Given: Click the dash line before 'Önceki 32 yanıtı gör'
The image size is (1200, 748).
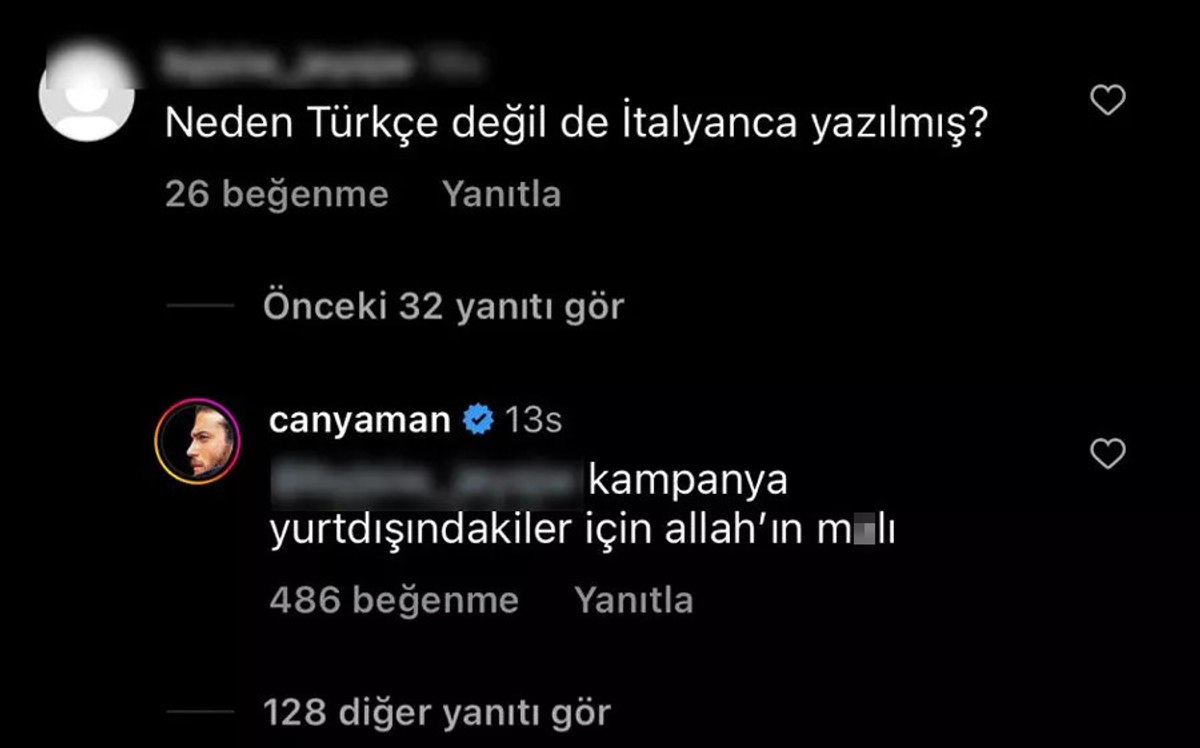Looking at the screenshot, I should pyautogui.click(x=199, y=307).
